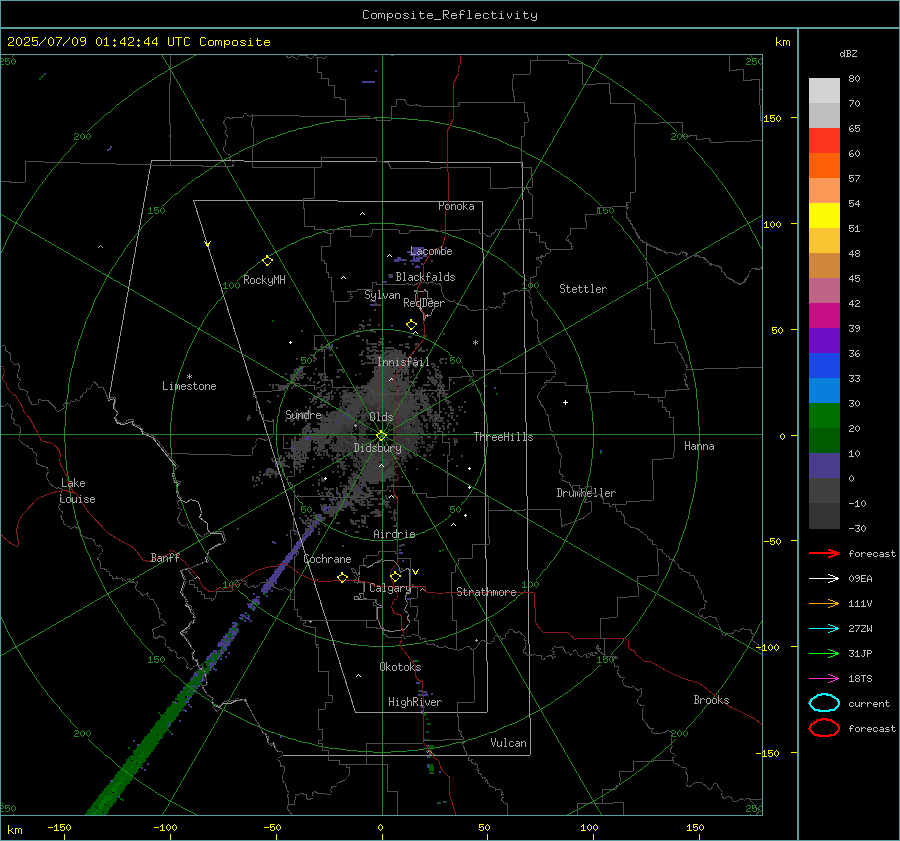Click the Composite_Reflectivity title
Viewport: 900px width, 841px height.
(x=450, y=15)
